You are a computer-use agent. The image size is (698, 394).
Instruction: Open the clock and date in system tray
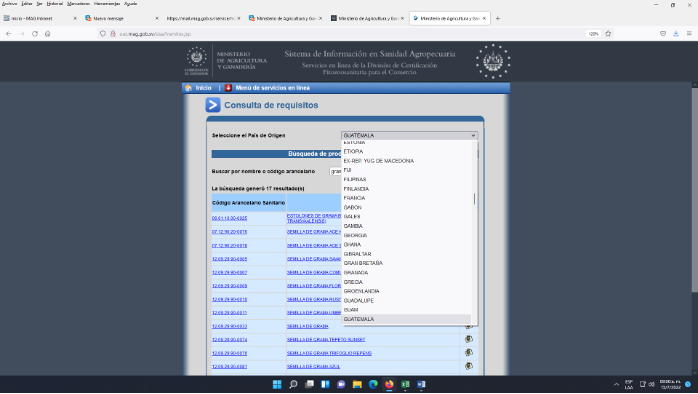pyautogui.click(x=670, y=384)
